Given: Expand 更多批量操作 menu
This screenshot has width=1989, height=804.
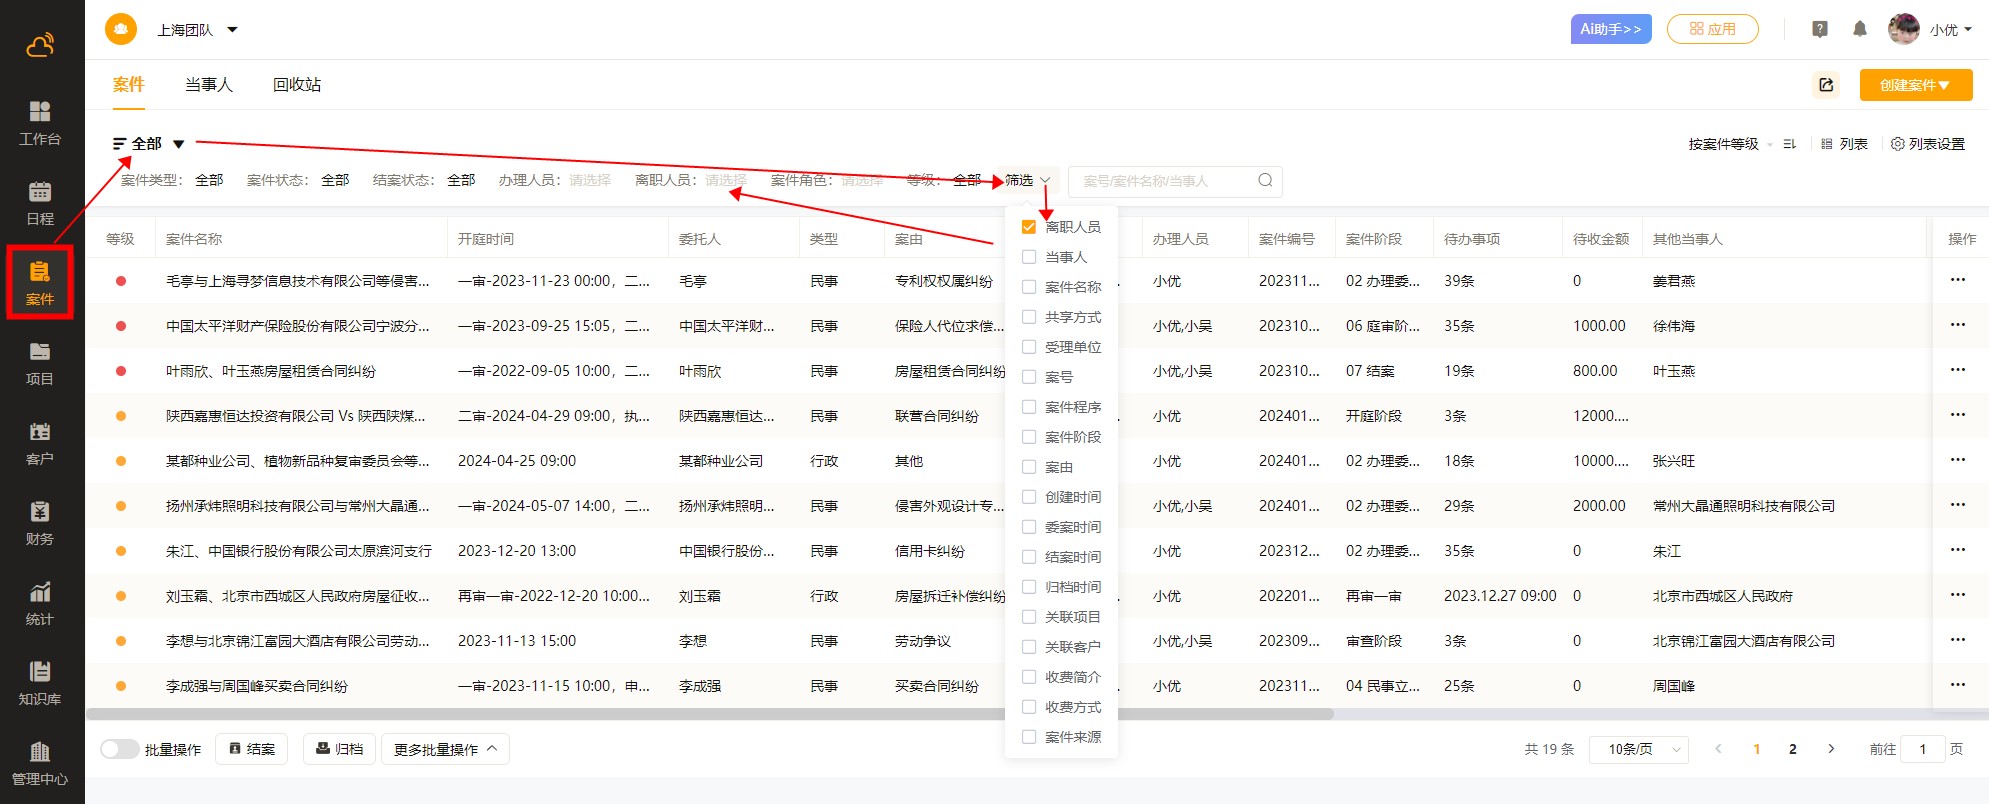Looking at the screenshot, I should coord(445,749).
